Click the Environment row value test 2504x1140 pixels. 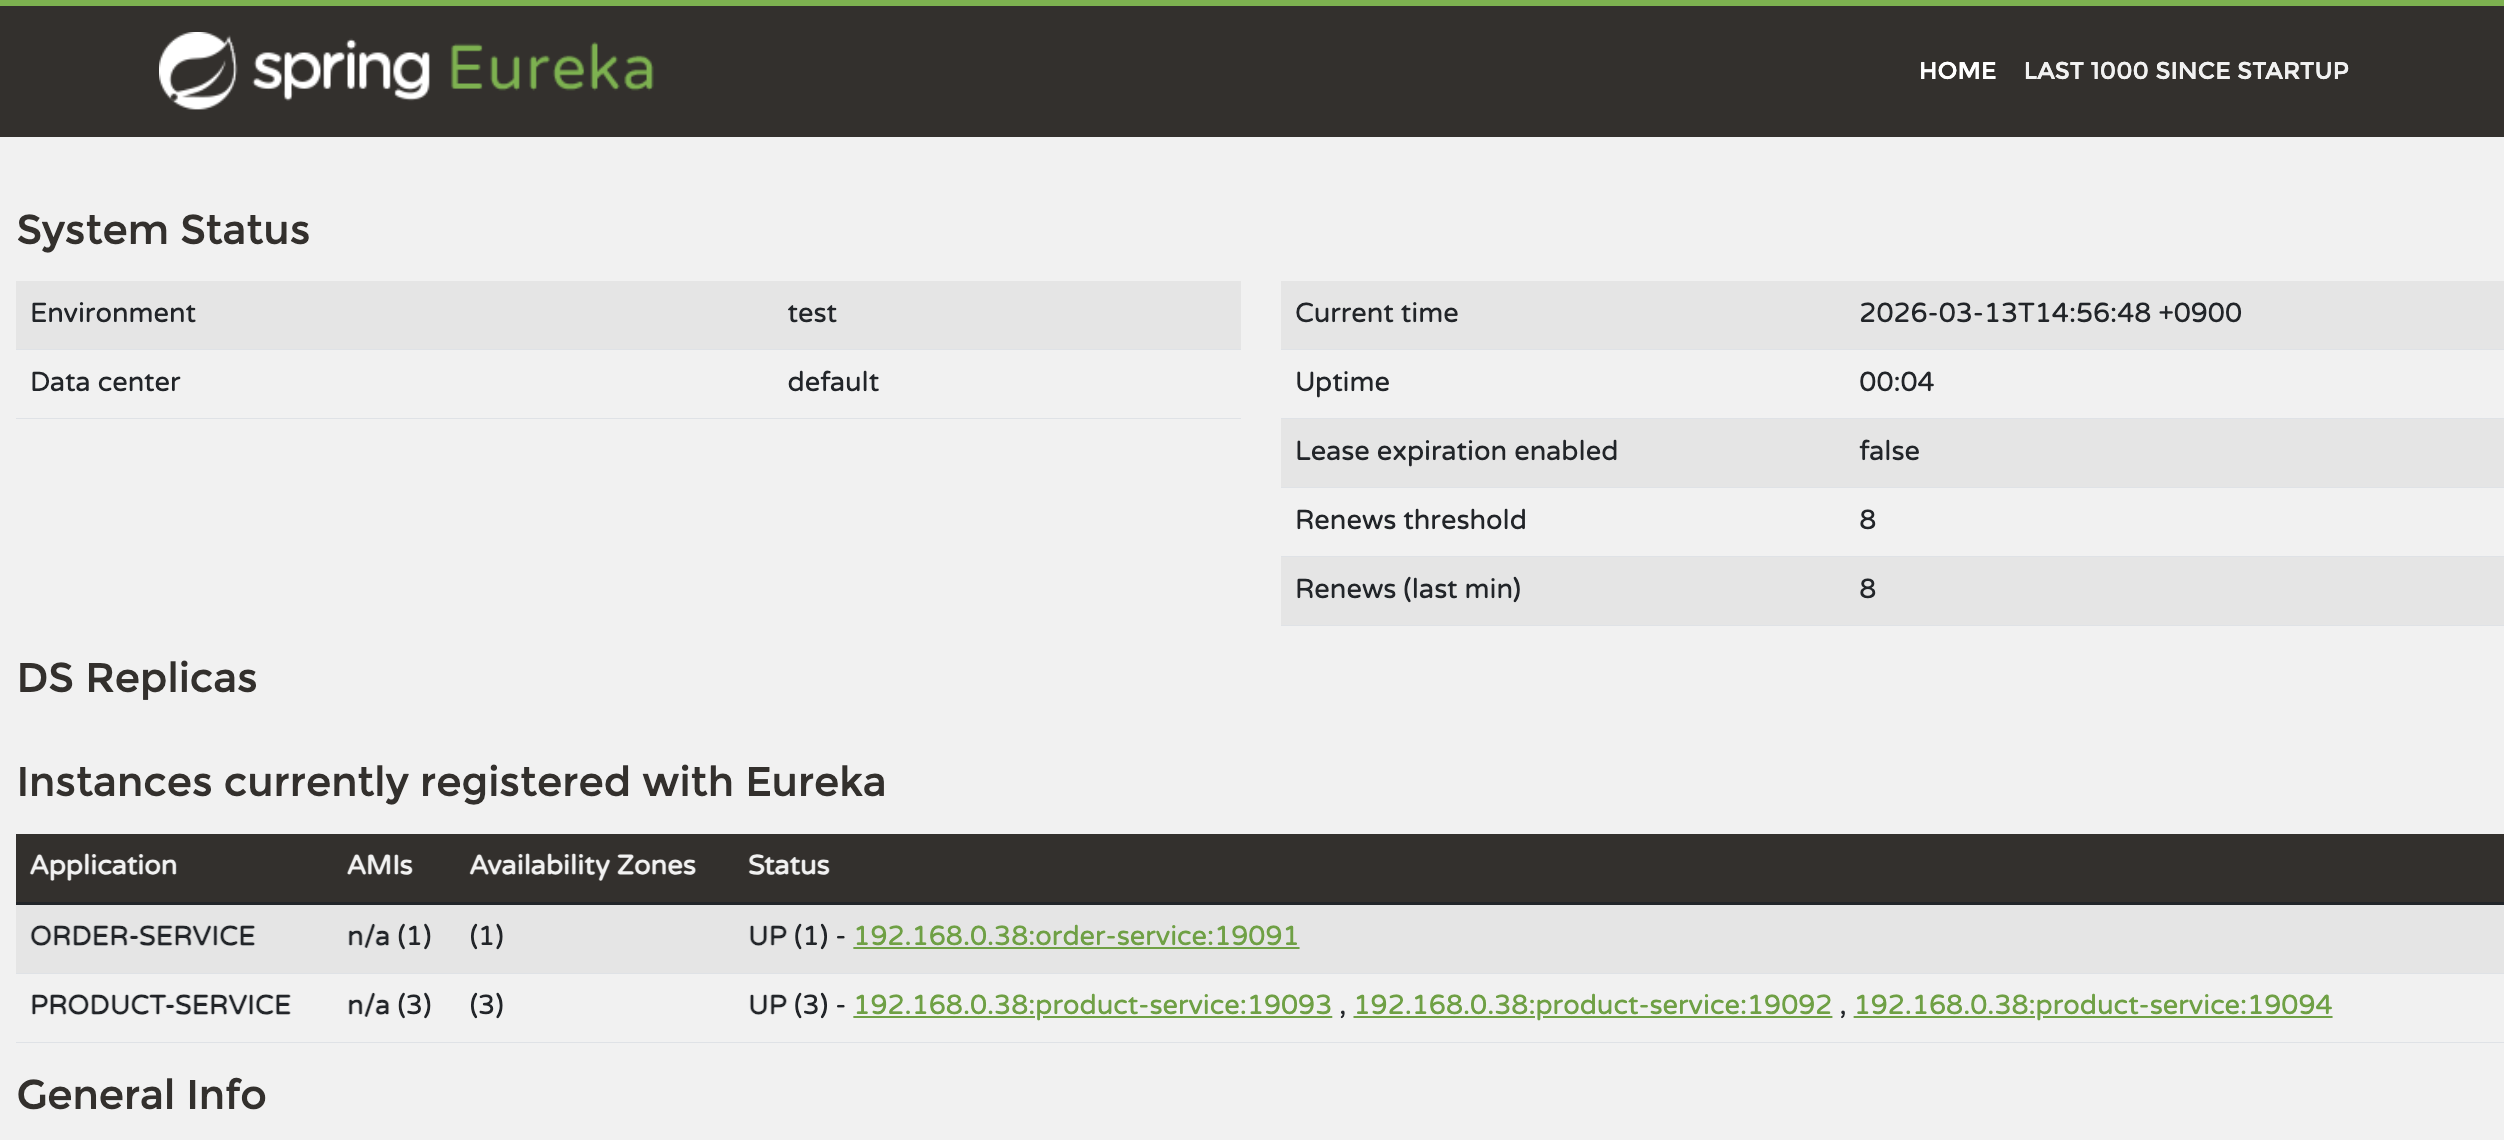tap(811, 313)
